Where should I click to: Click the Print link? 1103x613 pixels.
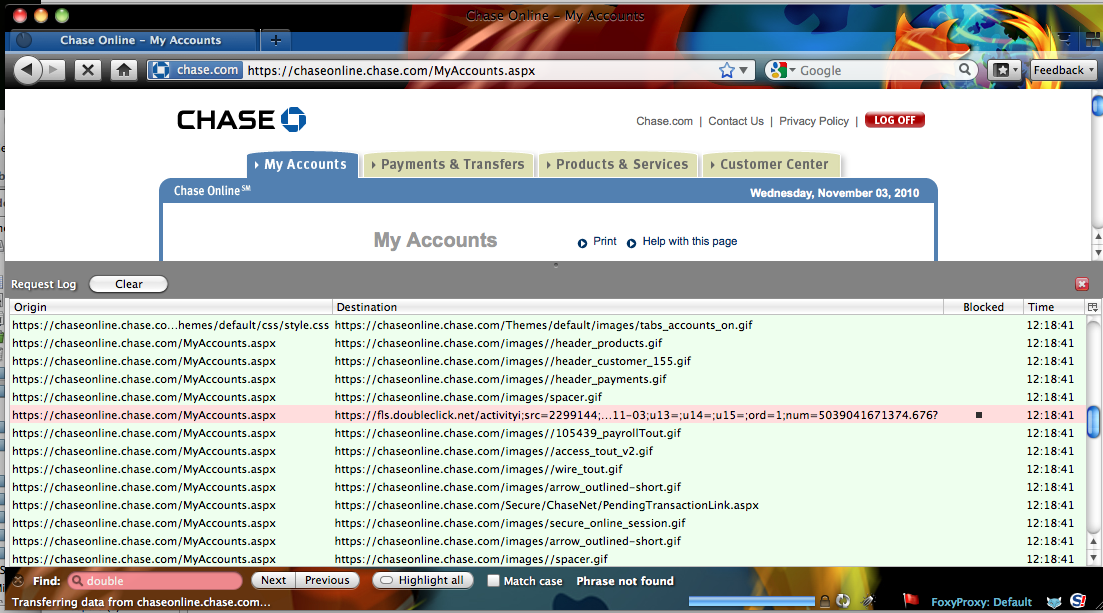coord(604,241)
